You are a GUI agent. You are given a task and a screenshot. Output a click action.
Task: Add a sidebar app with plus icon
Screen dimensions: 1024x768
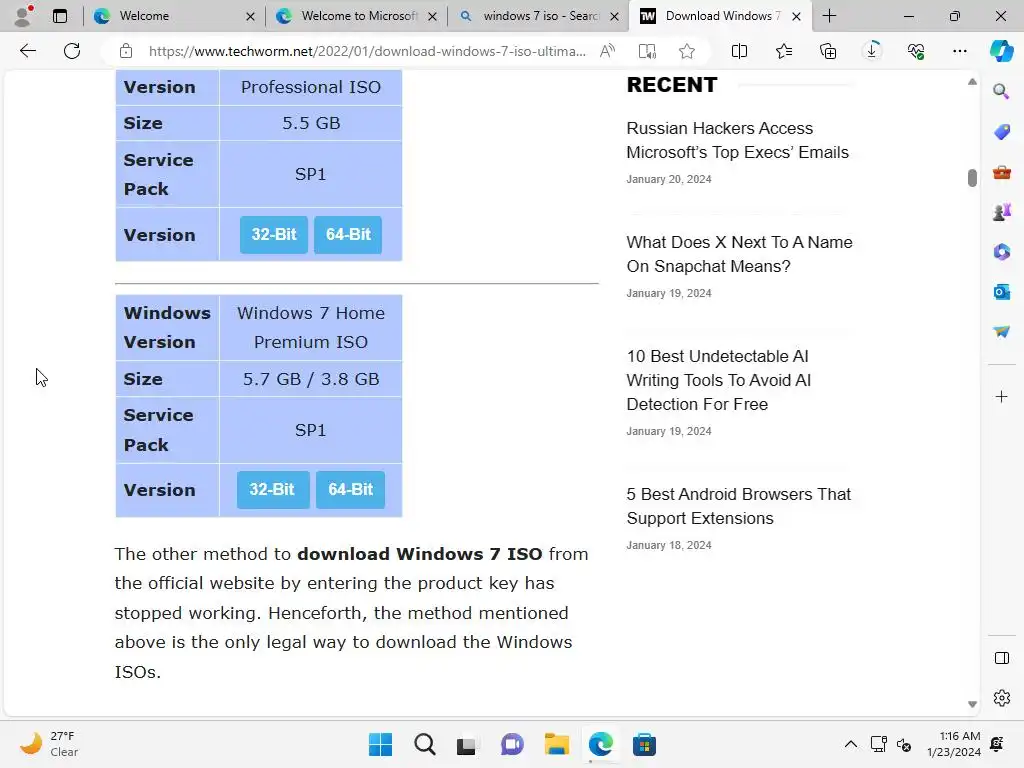click(1001, 396)
